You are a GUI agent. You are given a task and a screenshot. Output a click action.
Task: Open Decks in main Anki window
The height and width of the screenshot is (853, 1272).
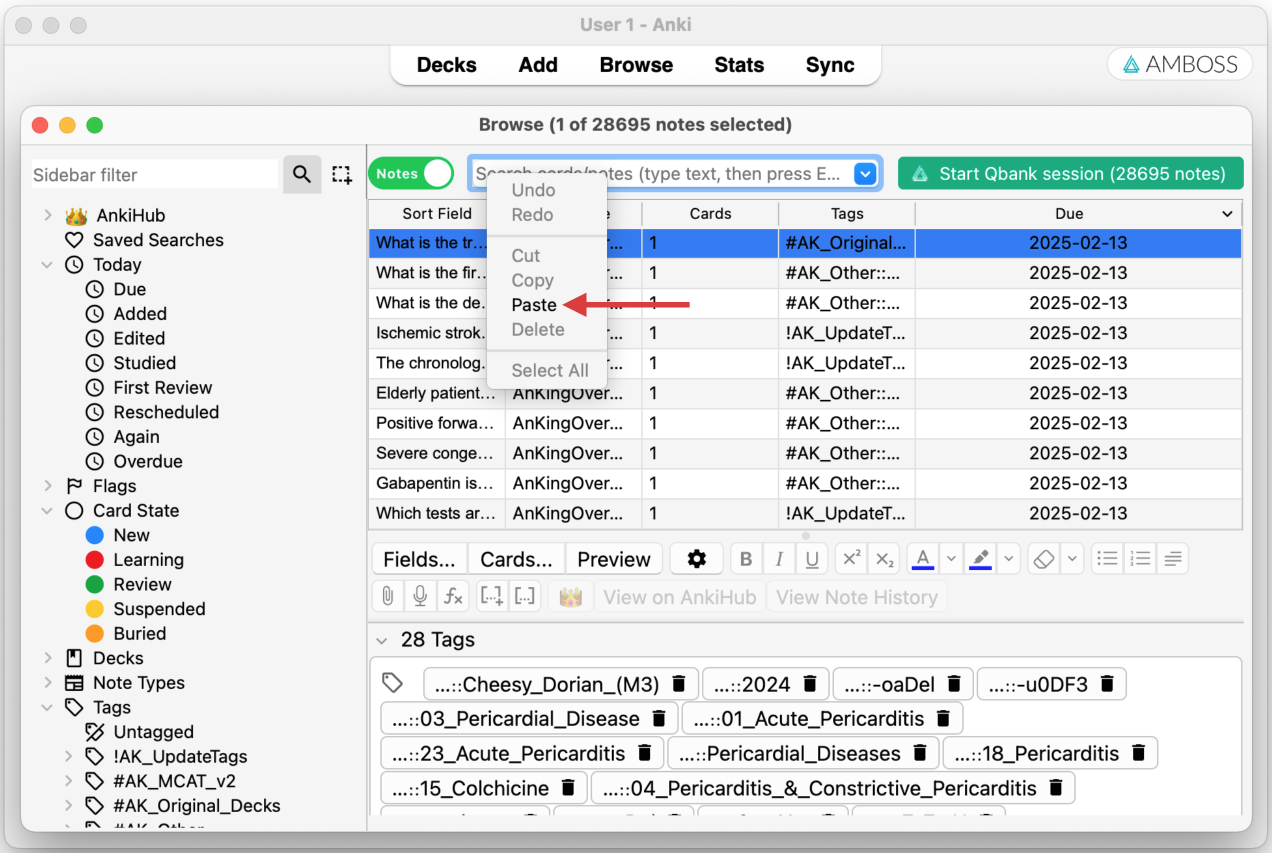pos(446,65)
